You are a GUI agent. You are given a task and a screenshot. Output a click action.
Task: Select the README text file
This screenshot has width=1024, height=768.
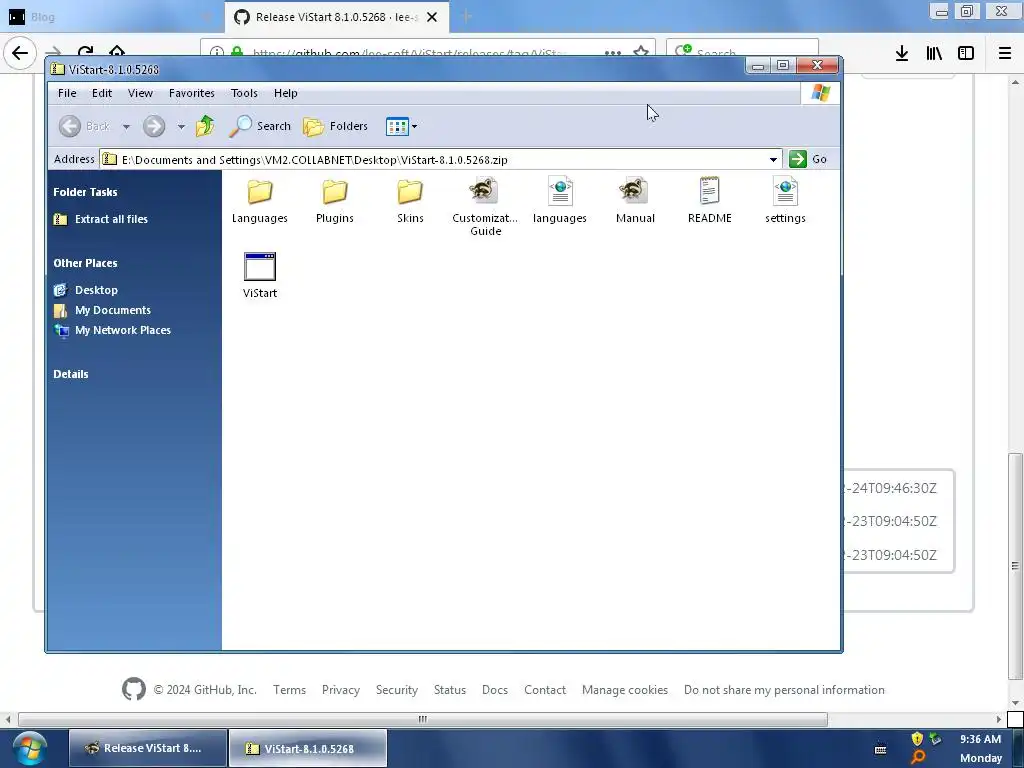[x=709, y=200]
